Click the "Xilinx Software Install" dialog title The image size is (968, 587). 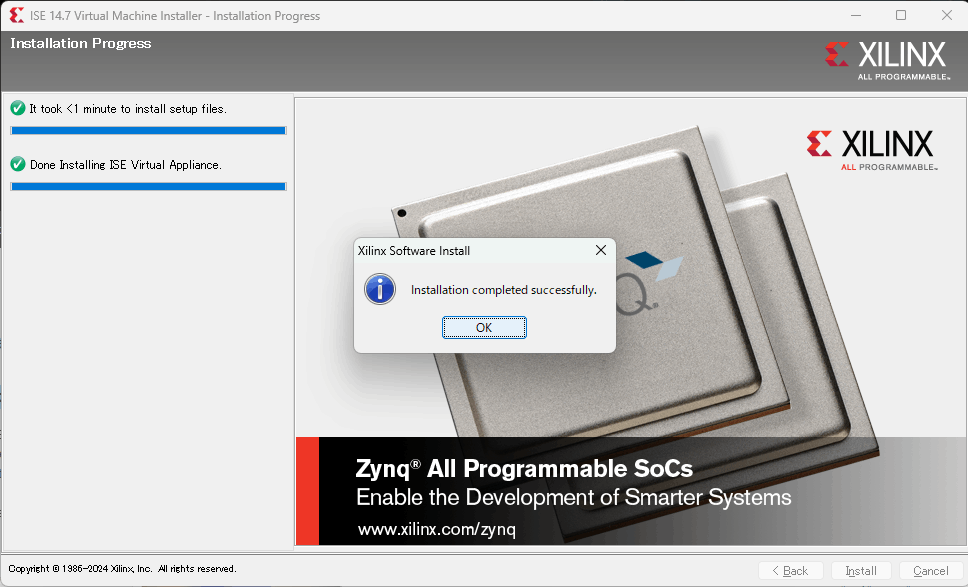tap(414, 251)
